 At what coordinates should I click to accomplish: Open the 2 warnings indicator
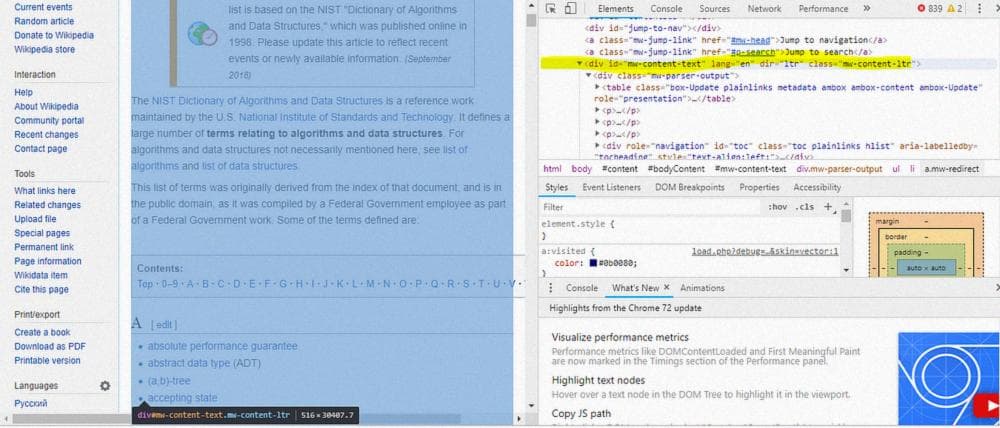coord(955,9)
